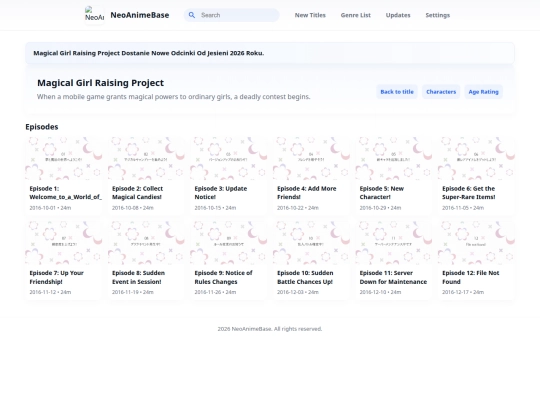Screen dimensions: 540x405
Task: Open Episode 5 thumbnail image
Action: point(394,158)
